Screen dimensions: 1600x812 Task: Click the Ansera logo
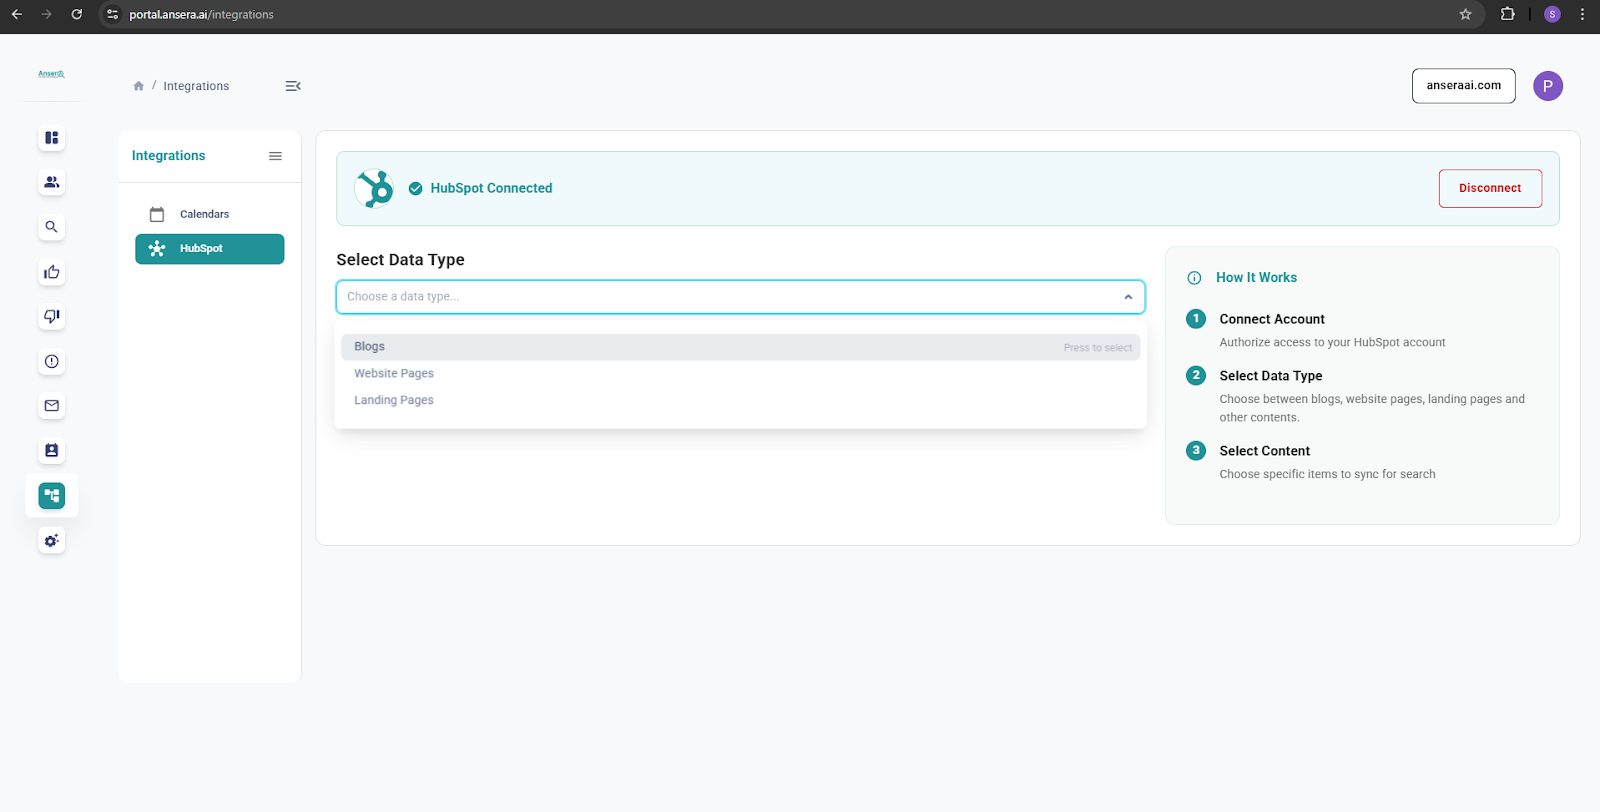pos(52,74)
